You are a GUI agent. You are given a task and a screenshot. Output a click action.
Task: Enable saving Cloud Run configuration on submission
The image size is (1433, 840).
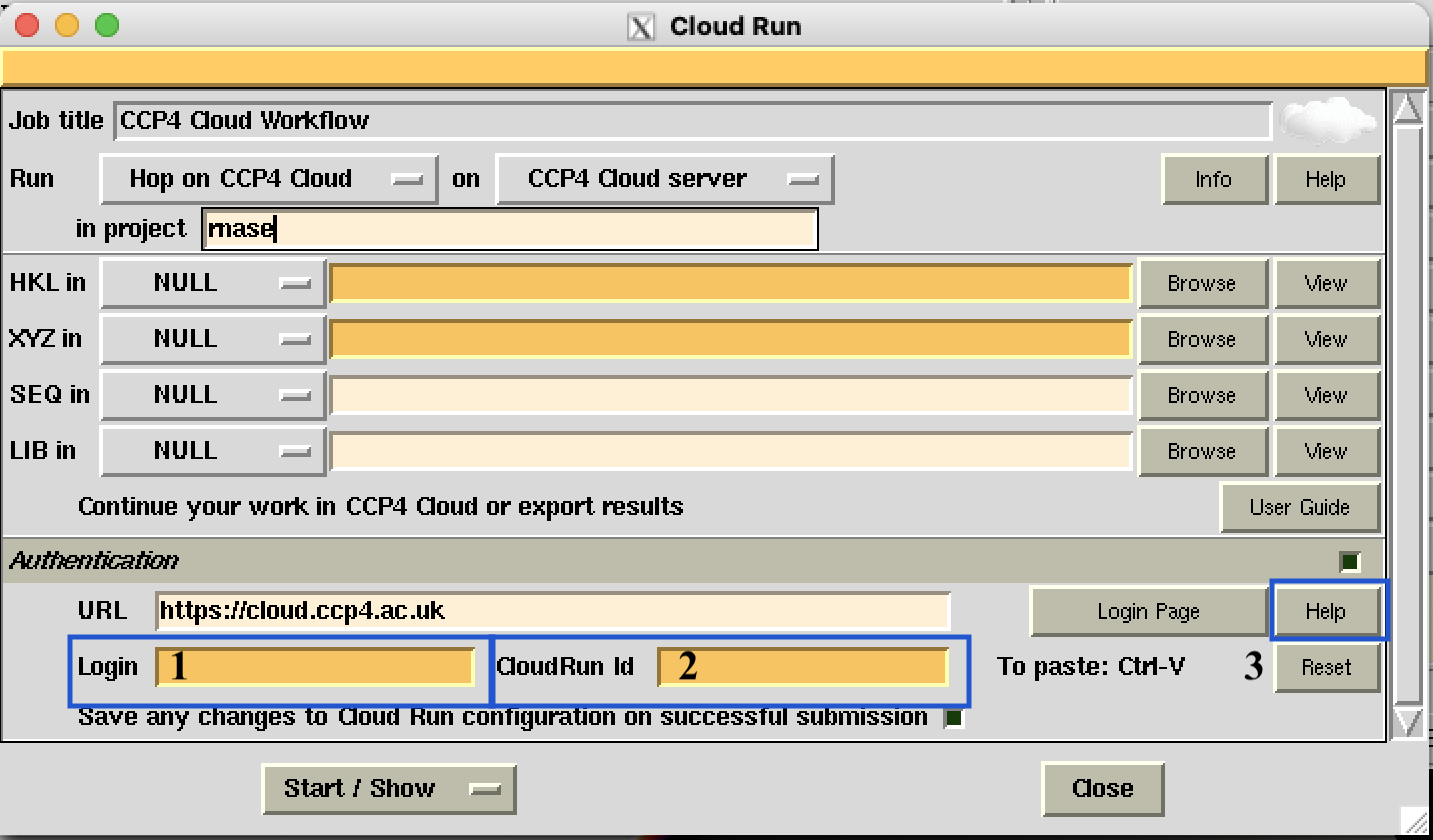tap(953, 717)
